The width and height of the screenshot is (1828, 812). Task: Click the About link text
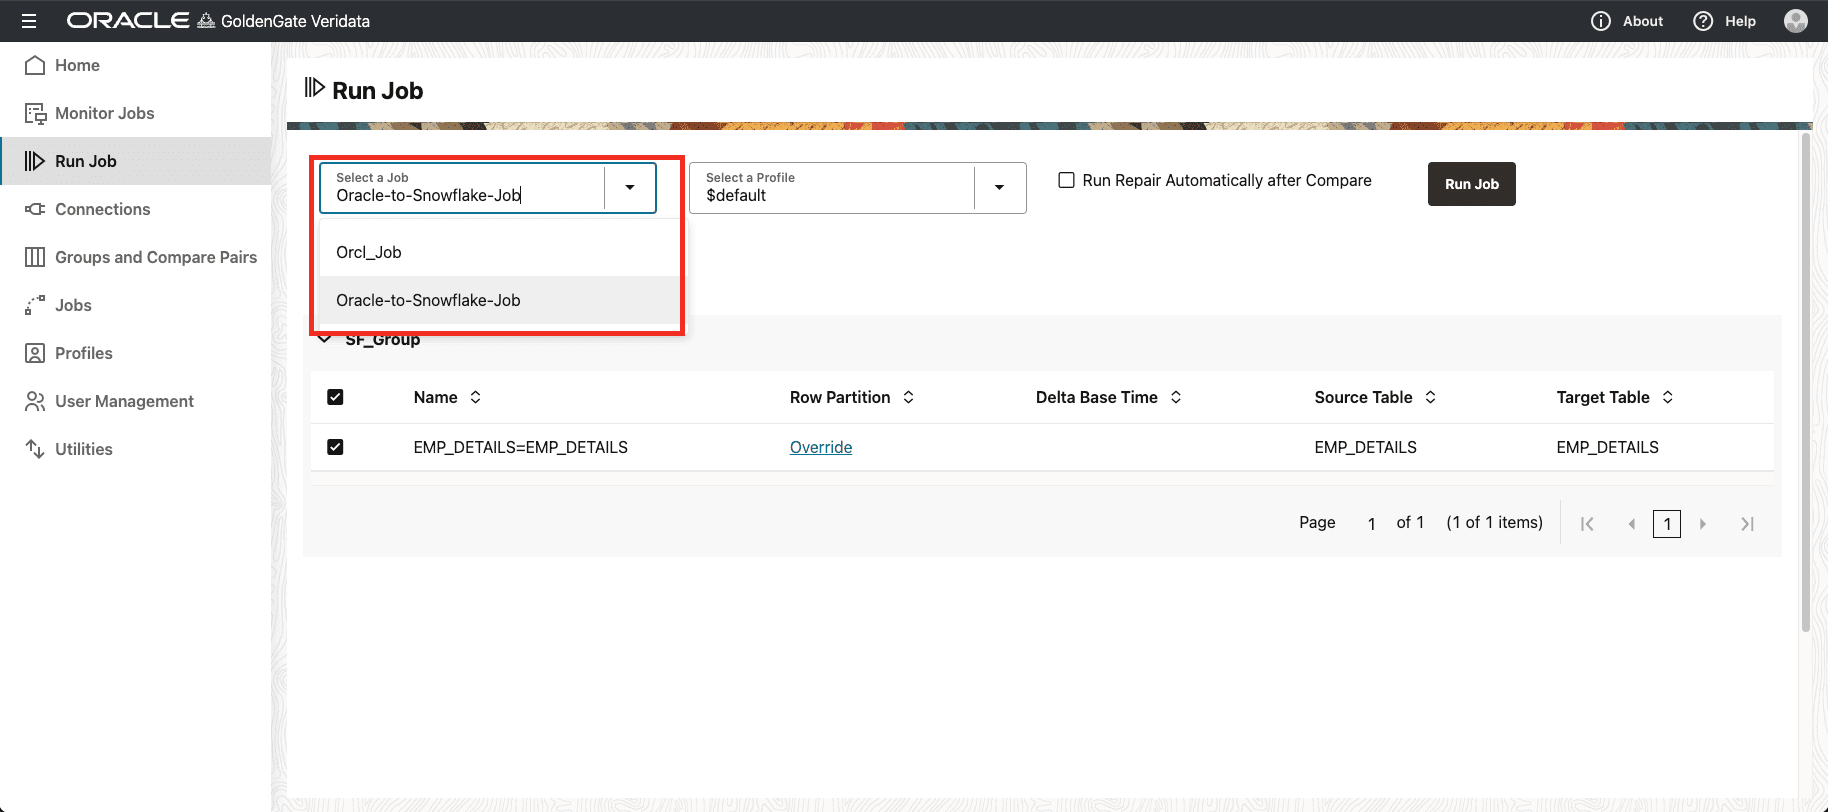pyautogui.click(x=1642, y=21)
